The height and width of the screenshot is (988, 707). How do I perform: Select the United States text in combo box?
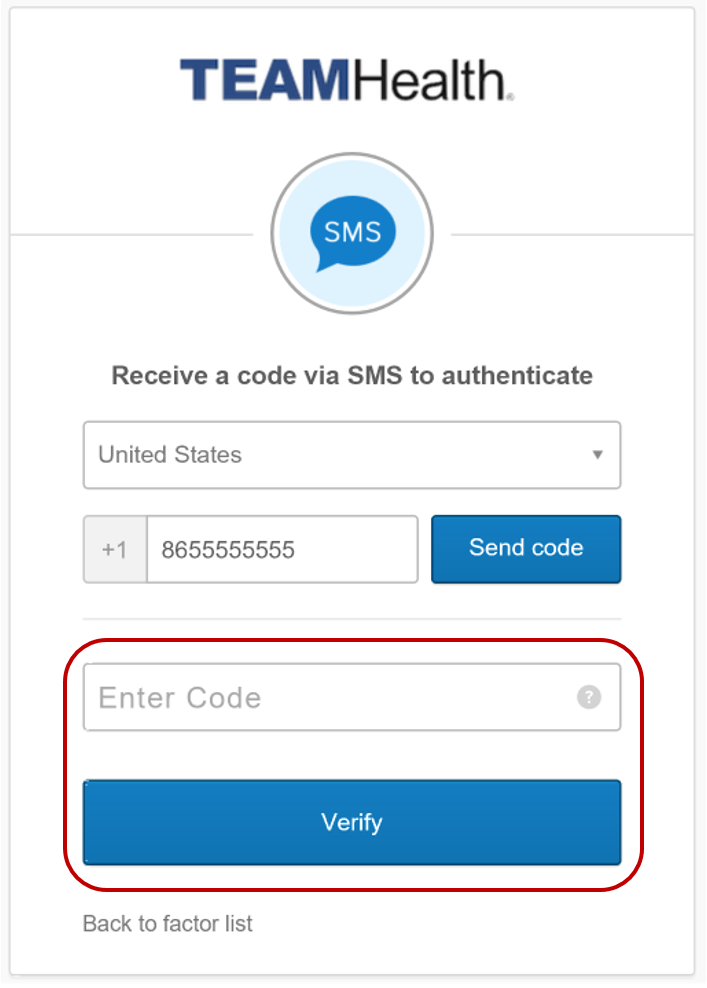170,454
